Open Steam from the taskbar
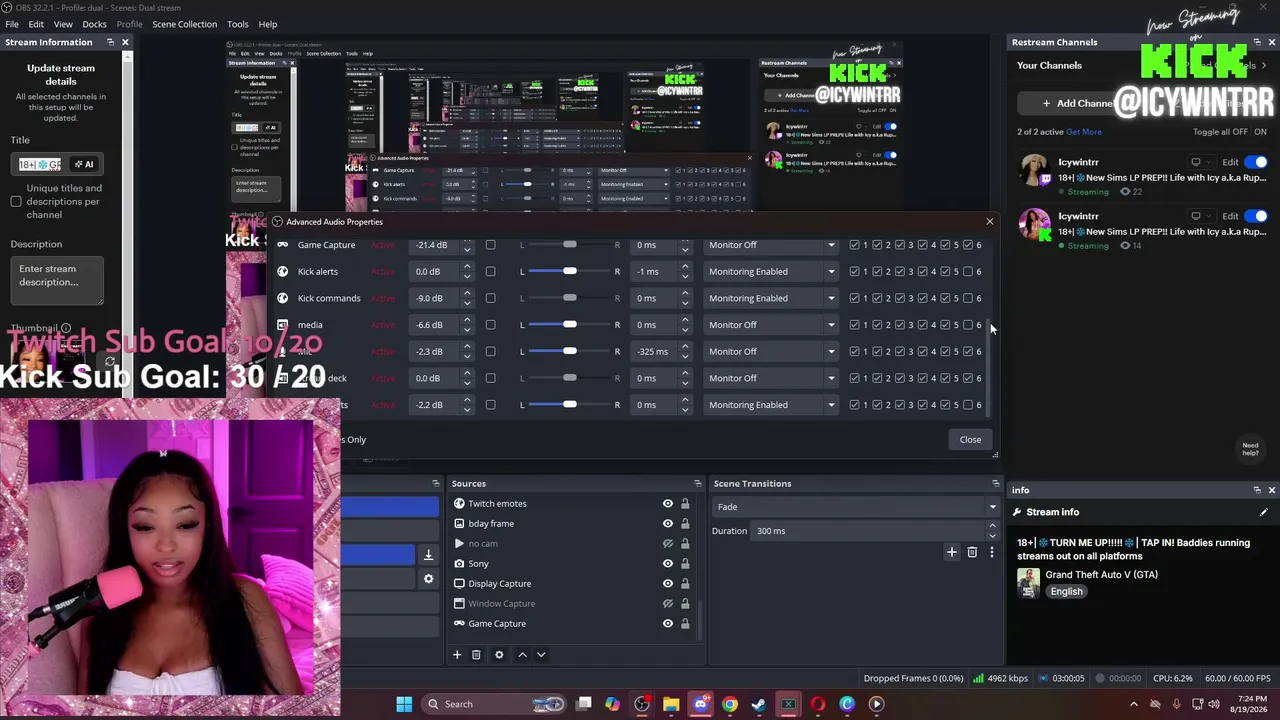The height and width of the screenshot is (720, 1280). click(759, 704)
